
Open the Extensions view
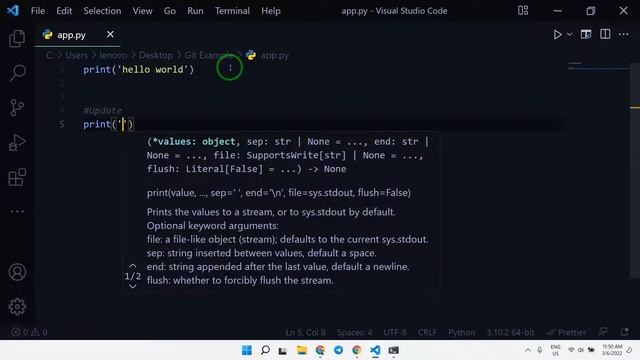click(x=17, y=177)
